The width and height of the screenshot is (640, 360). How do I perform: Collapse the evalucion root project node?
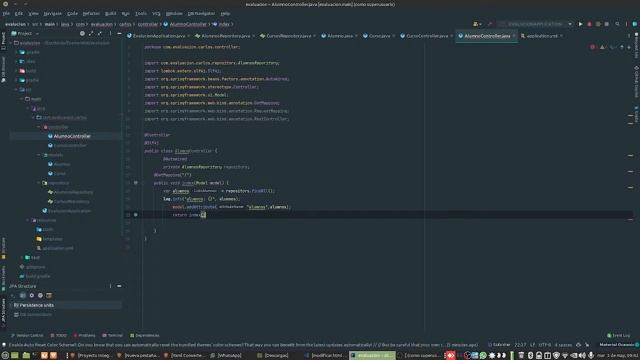11,43
